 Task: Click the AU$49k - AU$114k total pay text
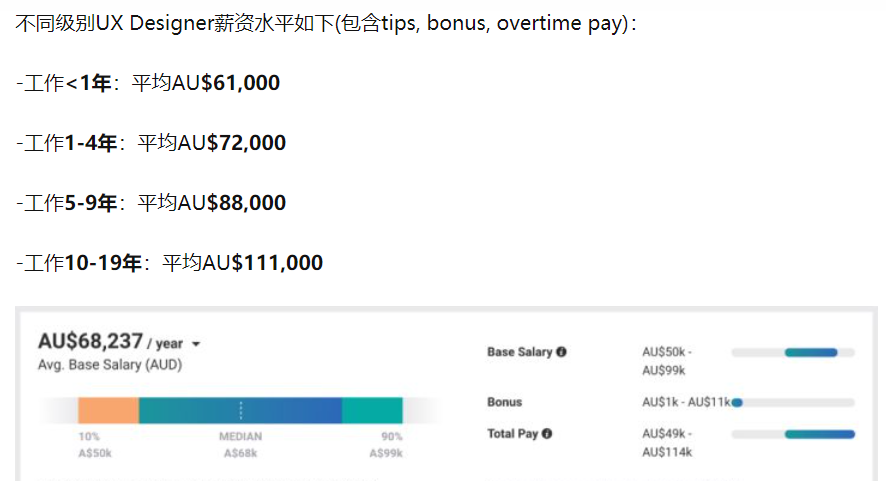(667, 443)
